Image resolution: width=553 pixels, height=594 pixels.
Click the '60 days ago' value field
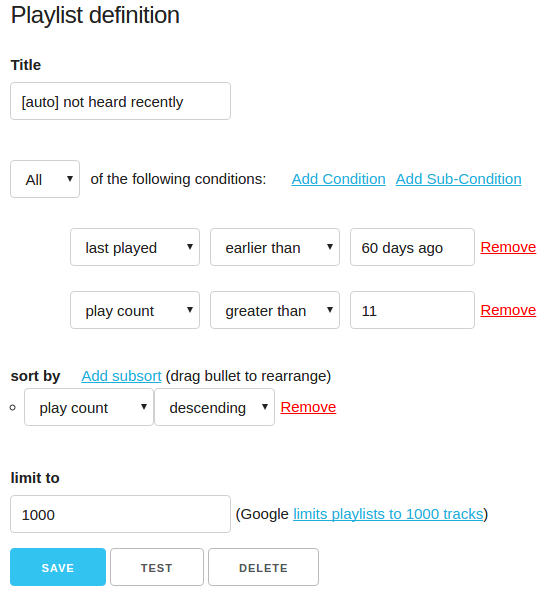(x=412, y=247)
